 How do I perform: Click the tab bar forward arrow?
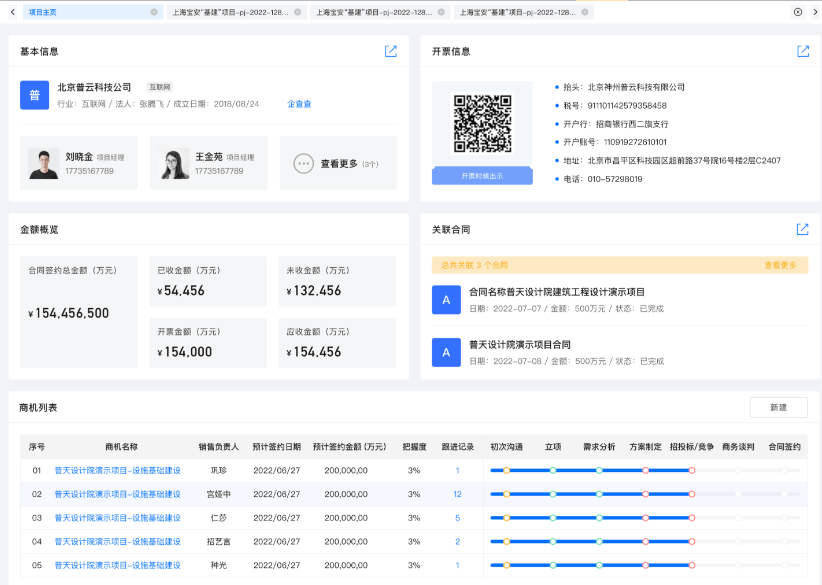coord(815,12)
